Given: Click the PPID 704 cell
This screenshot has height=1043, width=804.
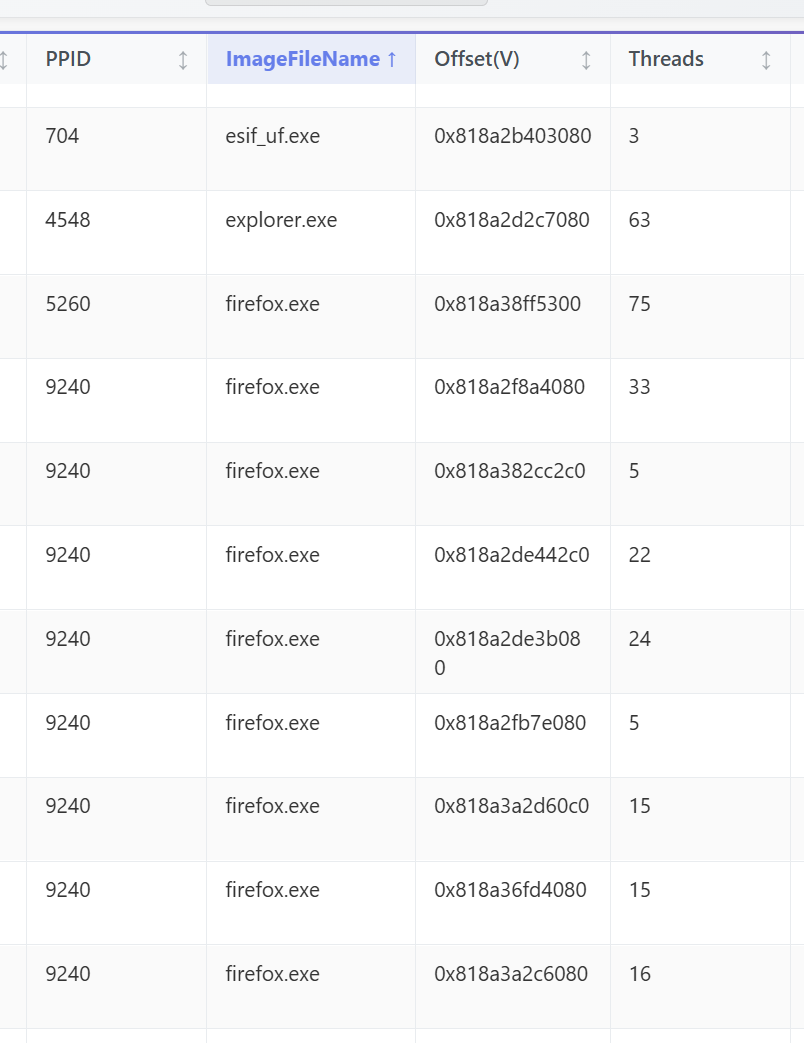Looking at the screenshot, I should tap(116, 149).
